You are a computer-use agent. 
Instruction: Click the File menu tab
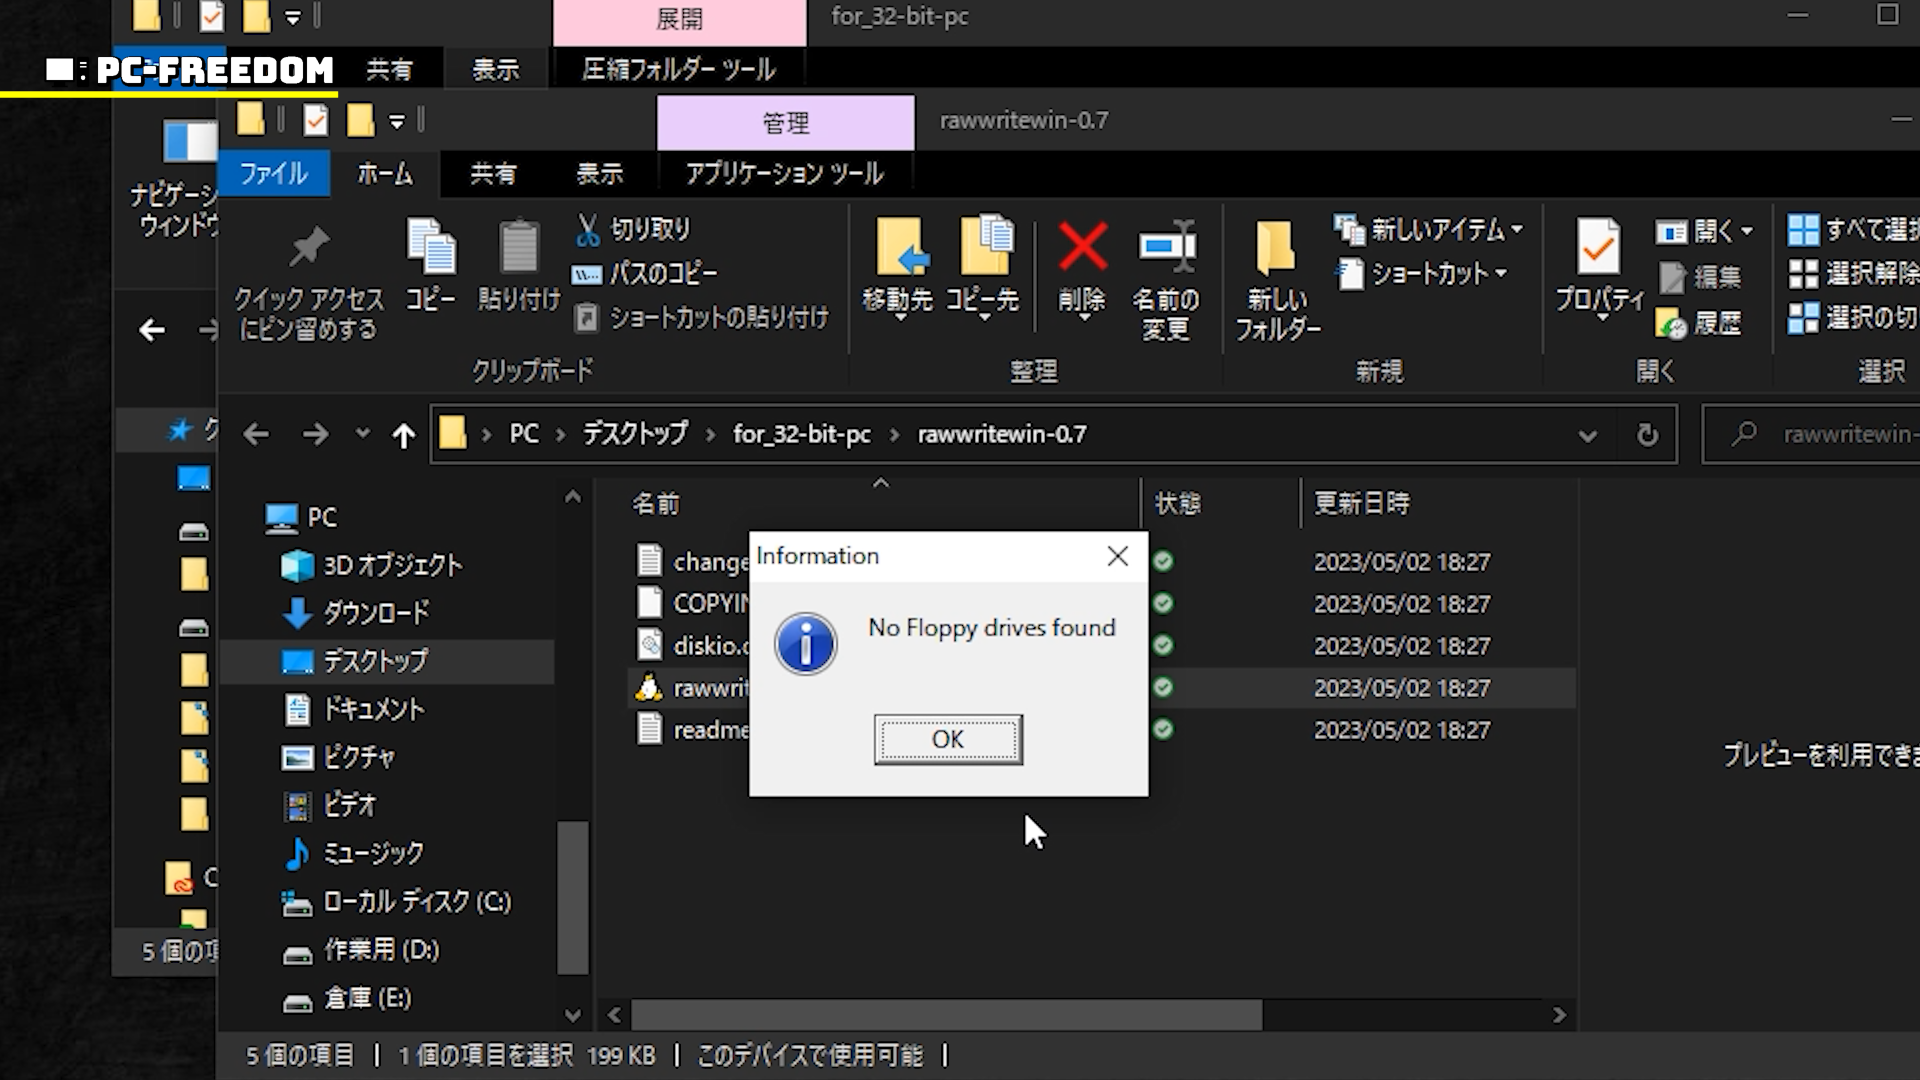tap(273, 174)
